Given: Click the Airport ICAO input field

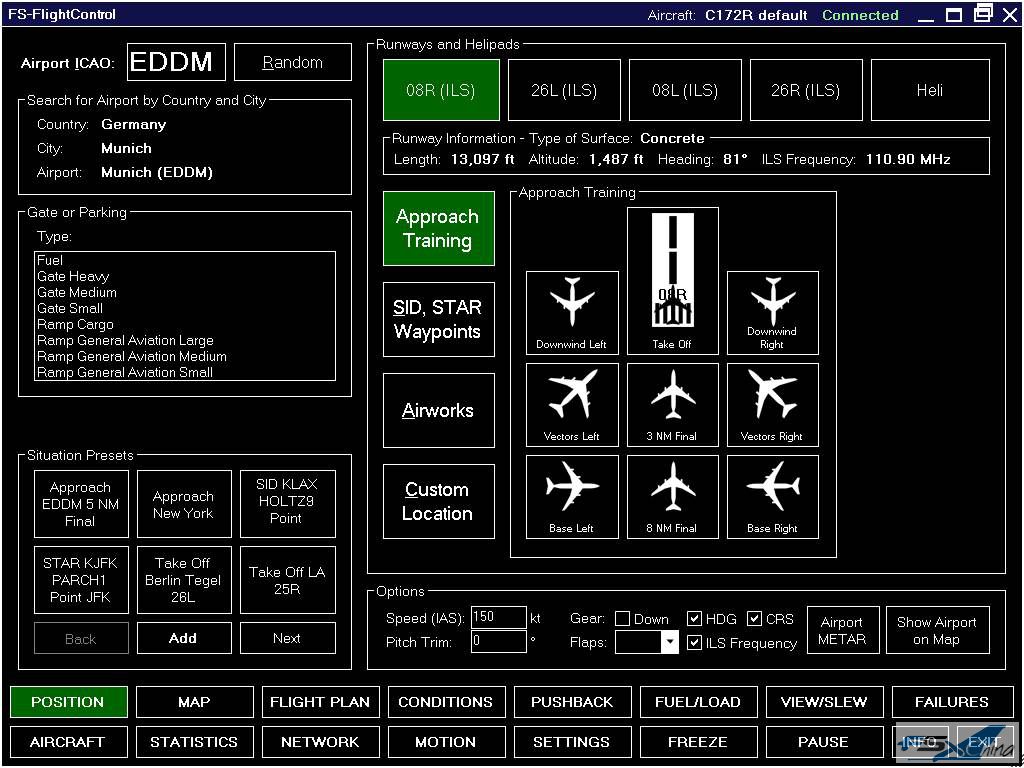Looking at the screenshot, I should coord(176,63).
